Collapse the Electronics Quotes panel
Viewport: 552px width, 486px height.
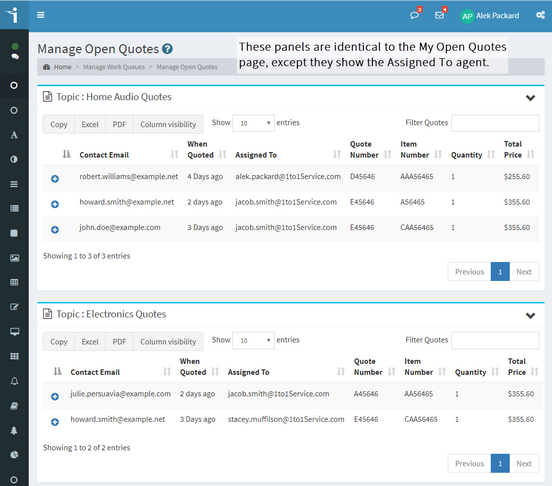point(531,315)
